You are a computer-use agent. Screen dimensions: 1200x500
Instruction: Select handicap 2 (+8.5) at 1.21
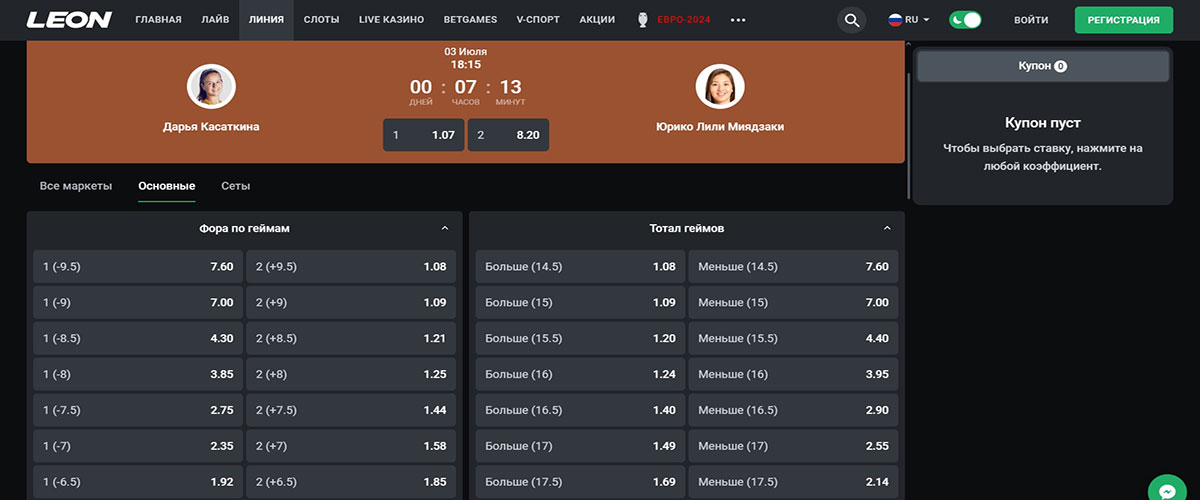coord(351,339)
